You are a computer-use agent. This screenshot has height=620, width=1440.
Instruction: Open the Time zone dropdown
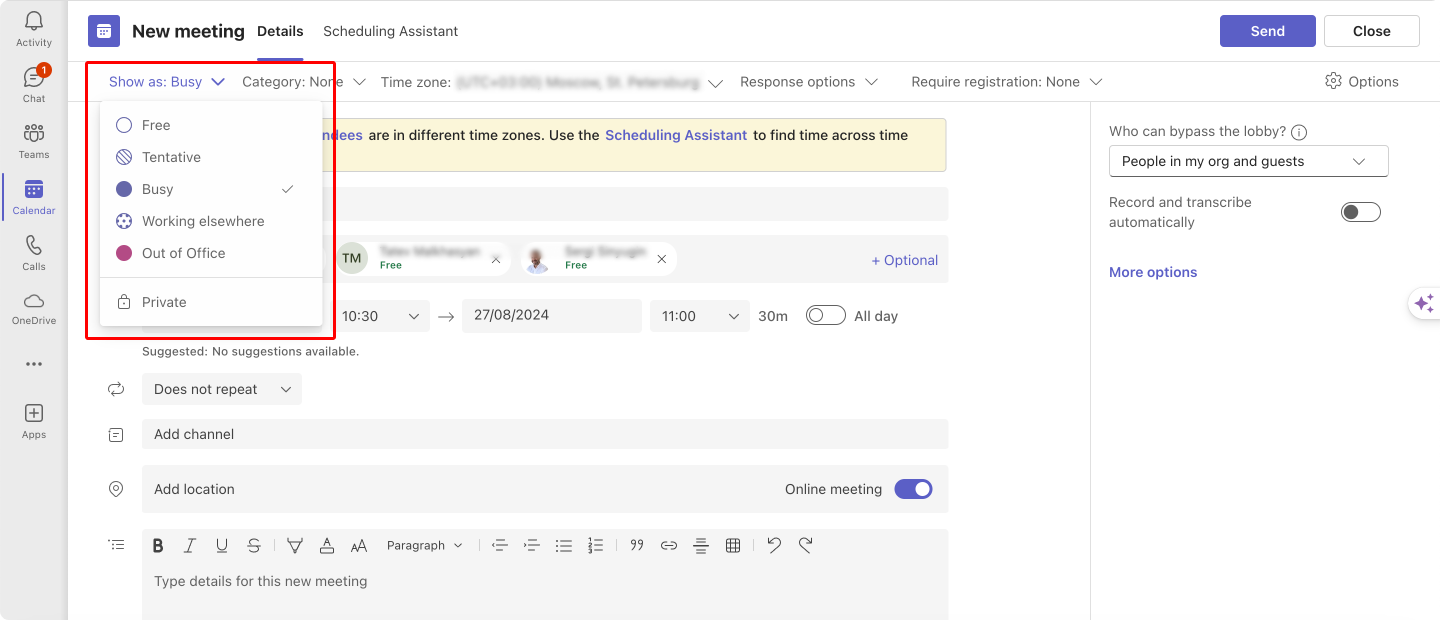click(552, 82)
